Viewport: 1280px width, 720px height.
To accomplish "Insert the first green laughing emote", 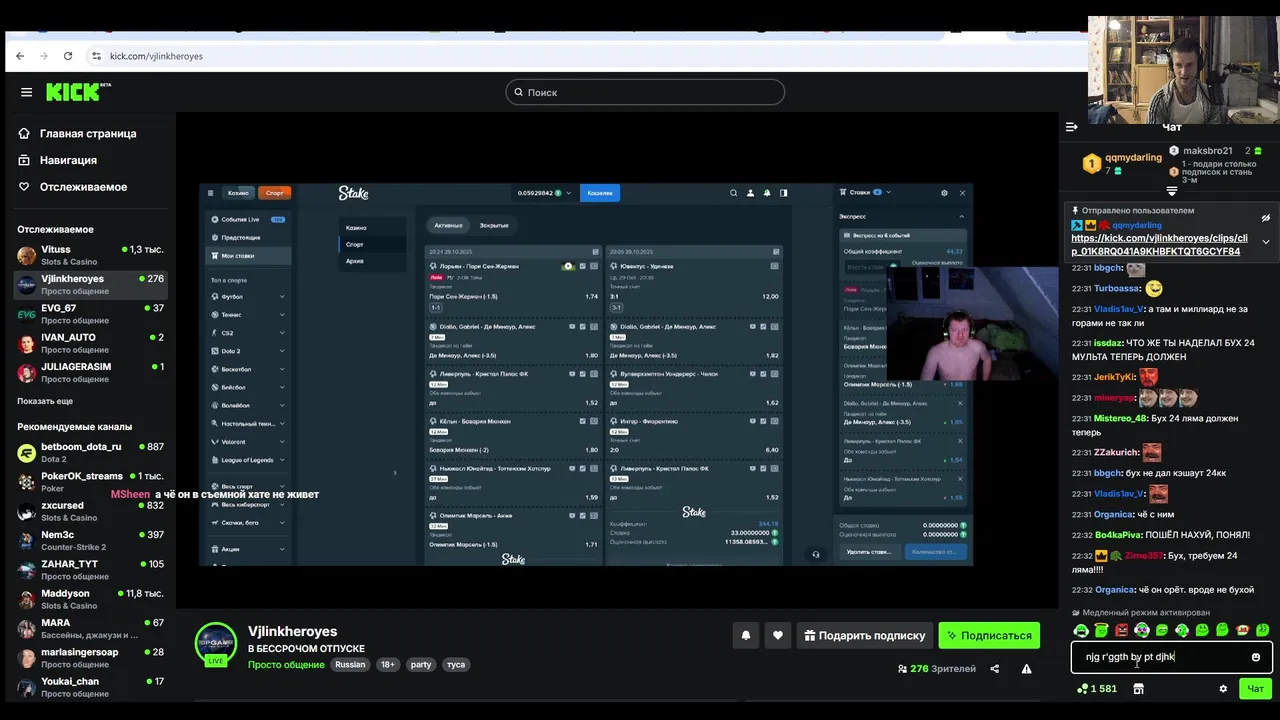I will pos(1081,630).
